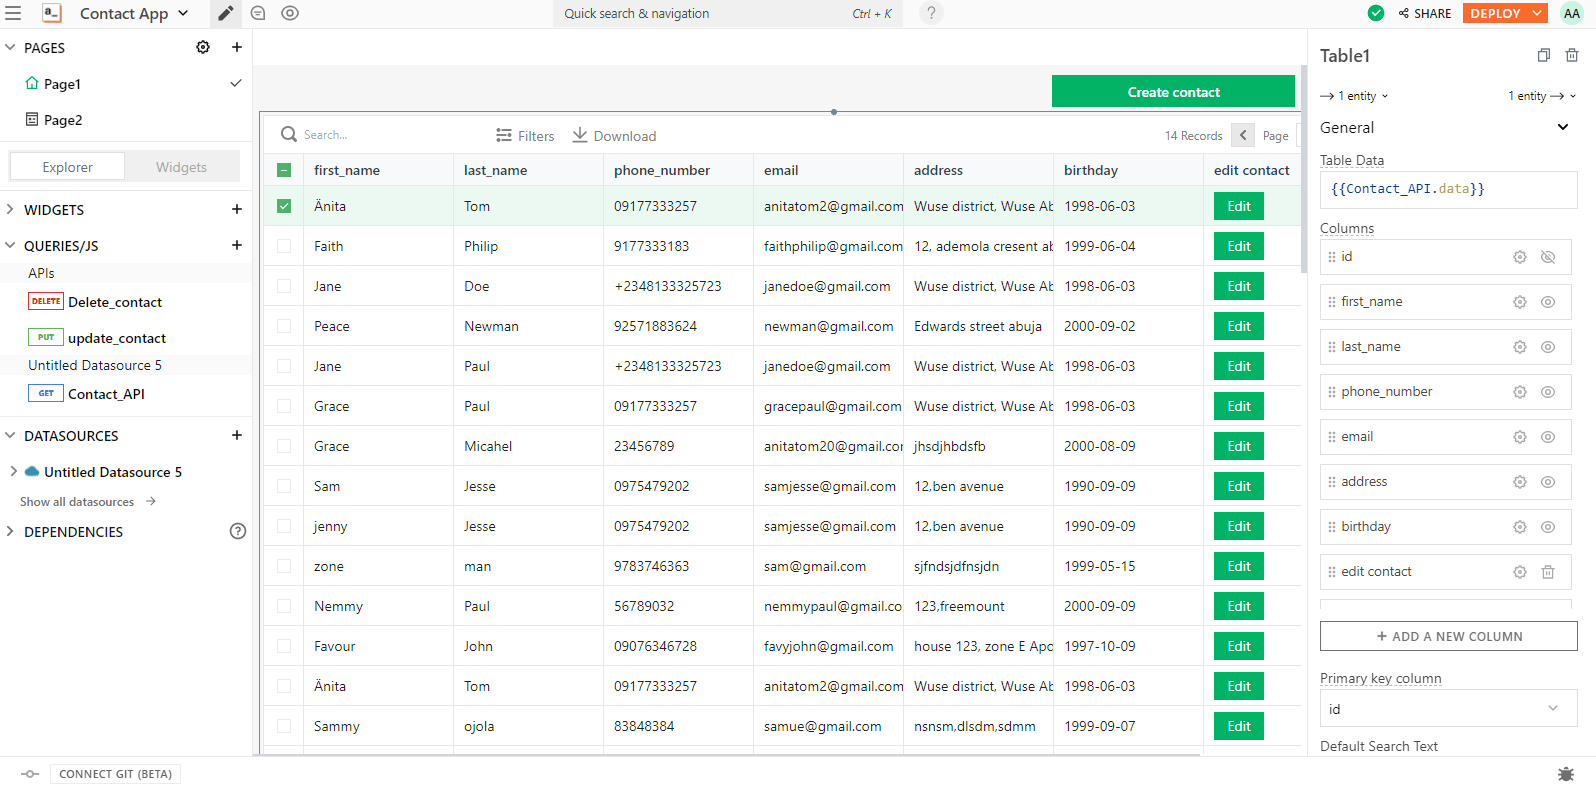1596x787 pixels.
Task: Click the Deploy button
Action: click(1495, 13)
